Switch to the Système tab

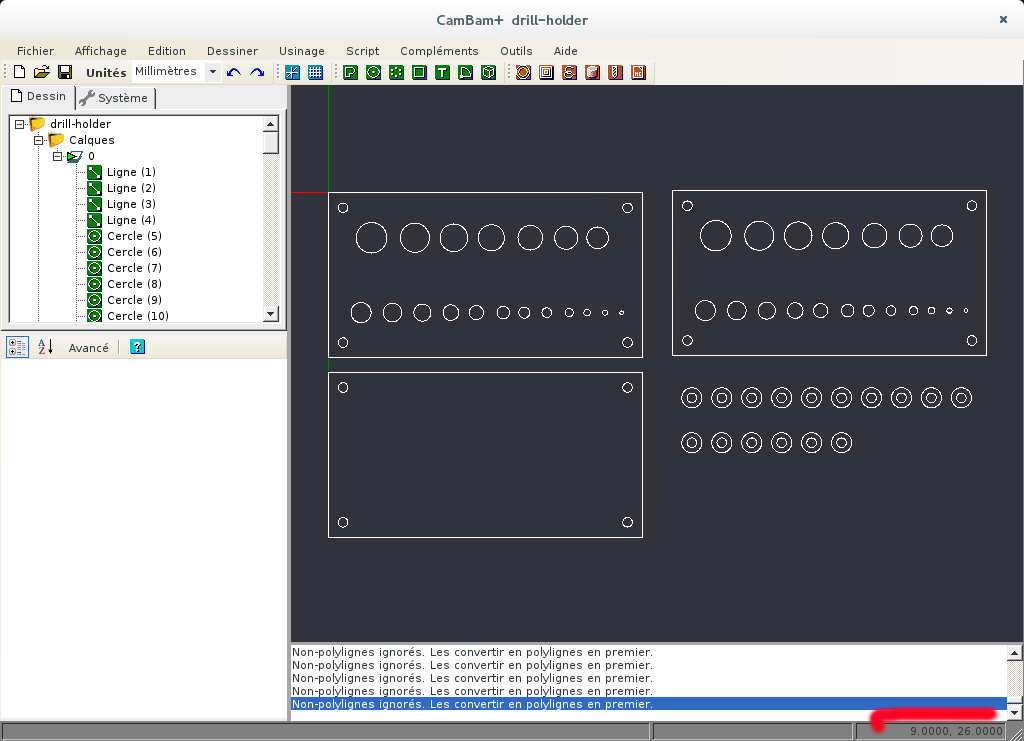[114, 98]
